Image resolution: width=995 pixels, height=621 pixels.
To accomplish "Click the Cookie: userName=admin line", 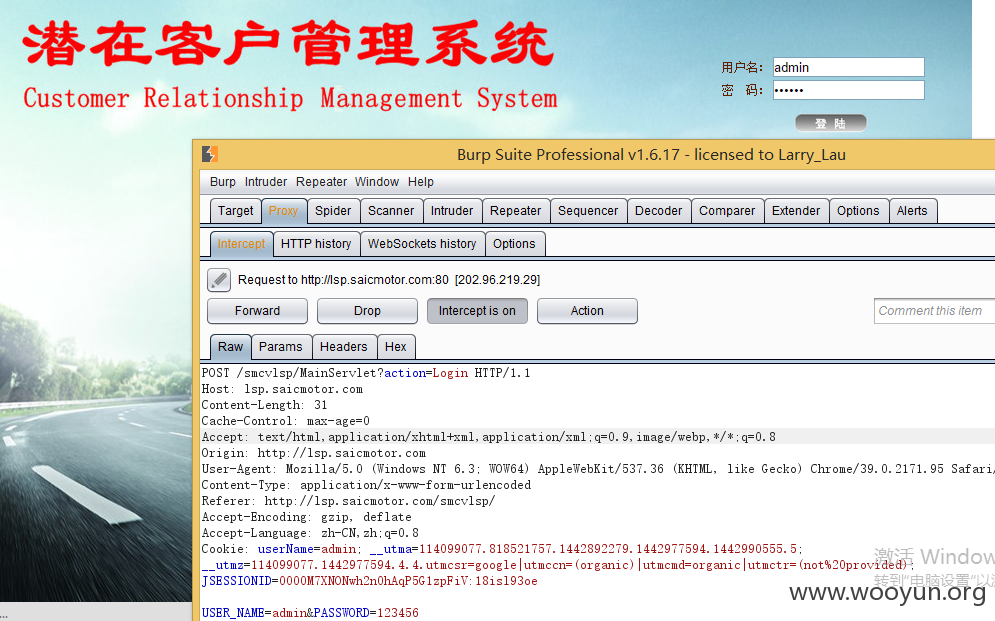I will point(502,549).
